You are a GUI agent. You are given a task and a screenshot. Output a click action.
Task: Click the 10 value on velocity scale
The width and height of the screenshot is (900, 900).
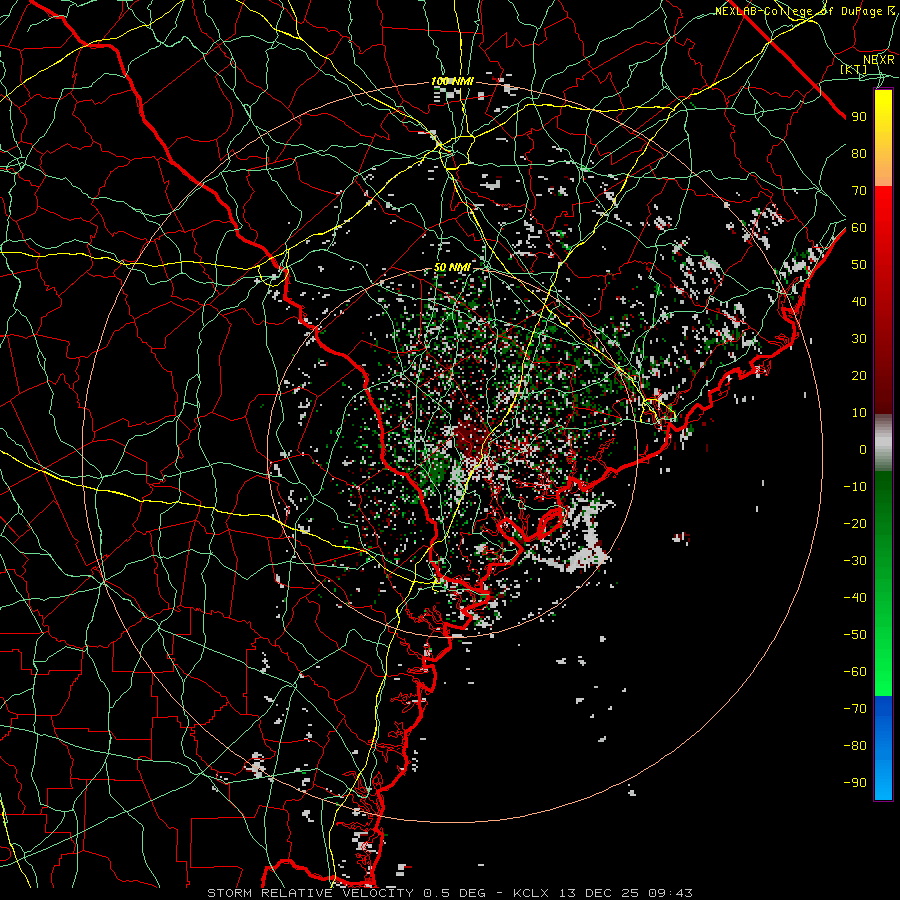tap(859, 413)
